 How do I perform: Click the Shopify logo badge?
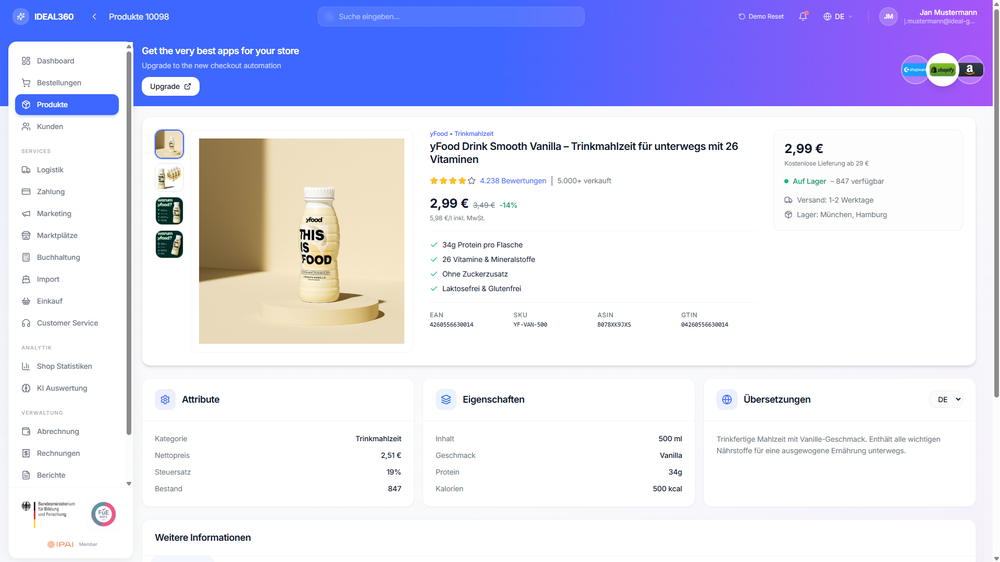point(943,70)
